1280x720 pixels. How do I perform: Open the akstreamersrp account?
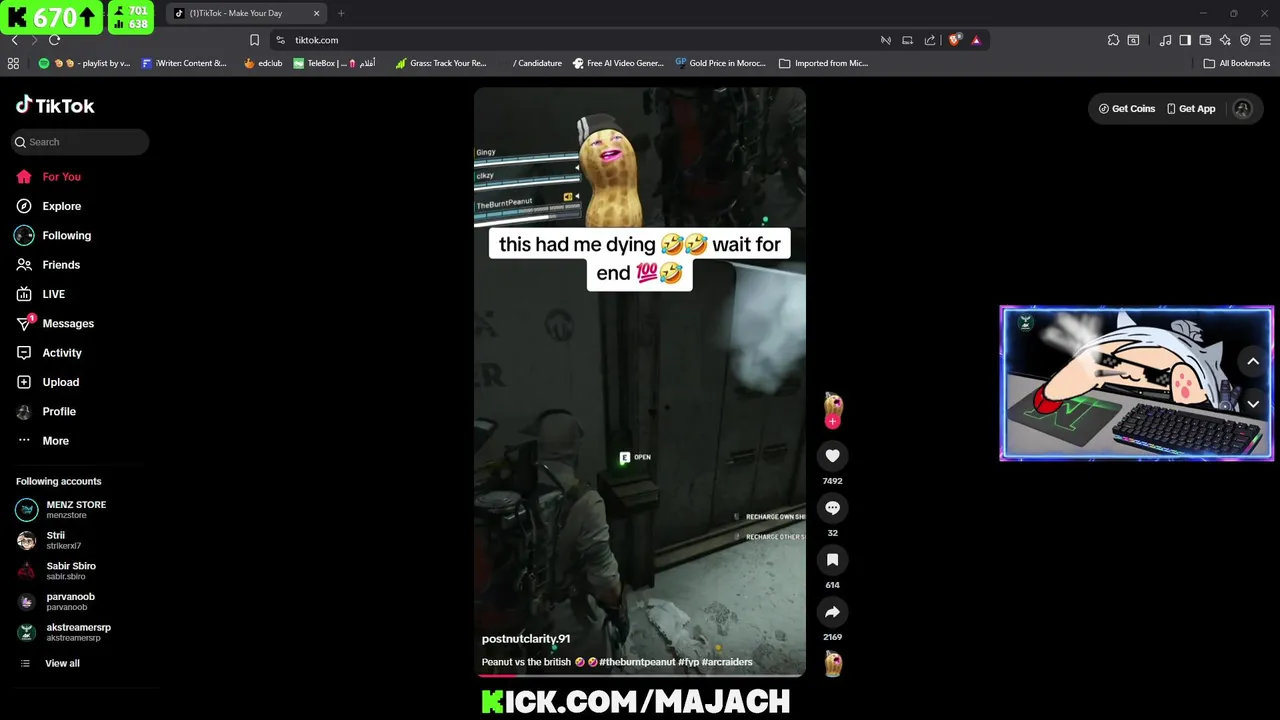tap(63, 632)
